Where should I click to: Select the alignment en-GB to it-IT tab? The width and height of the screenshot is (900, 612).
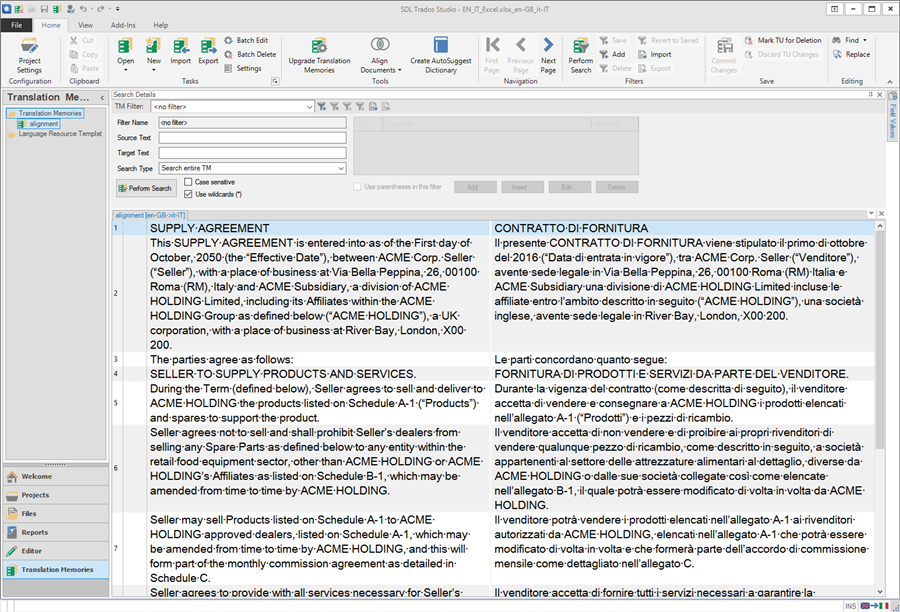pyautogui.click(x=150, y=215)
